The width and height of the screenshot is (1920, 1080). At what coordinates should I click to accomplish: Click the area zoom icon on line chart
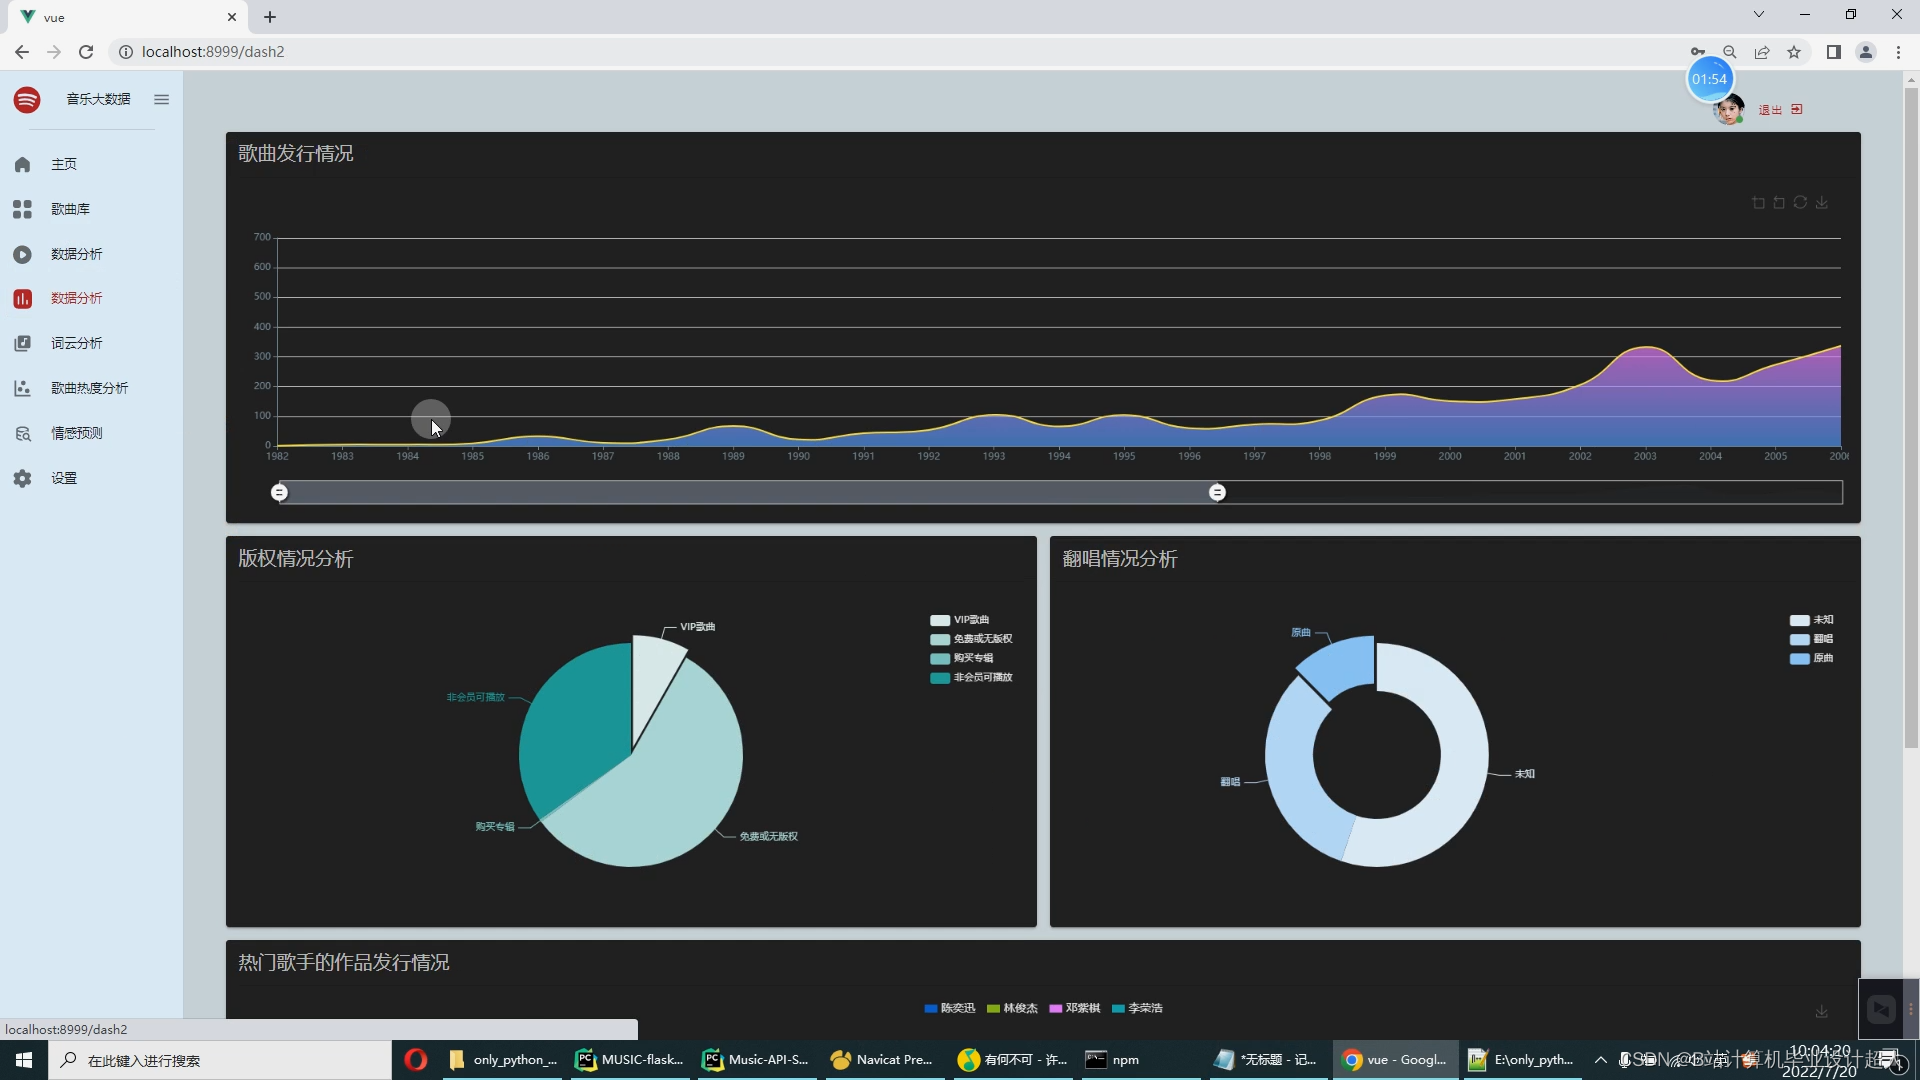[1758, 203]
